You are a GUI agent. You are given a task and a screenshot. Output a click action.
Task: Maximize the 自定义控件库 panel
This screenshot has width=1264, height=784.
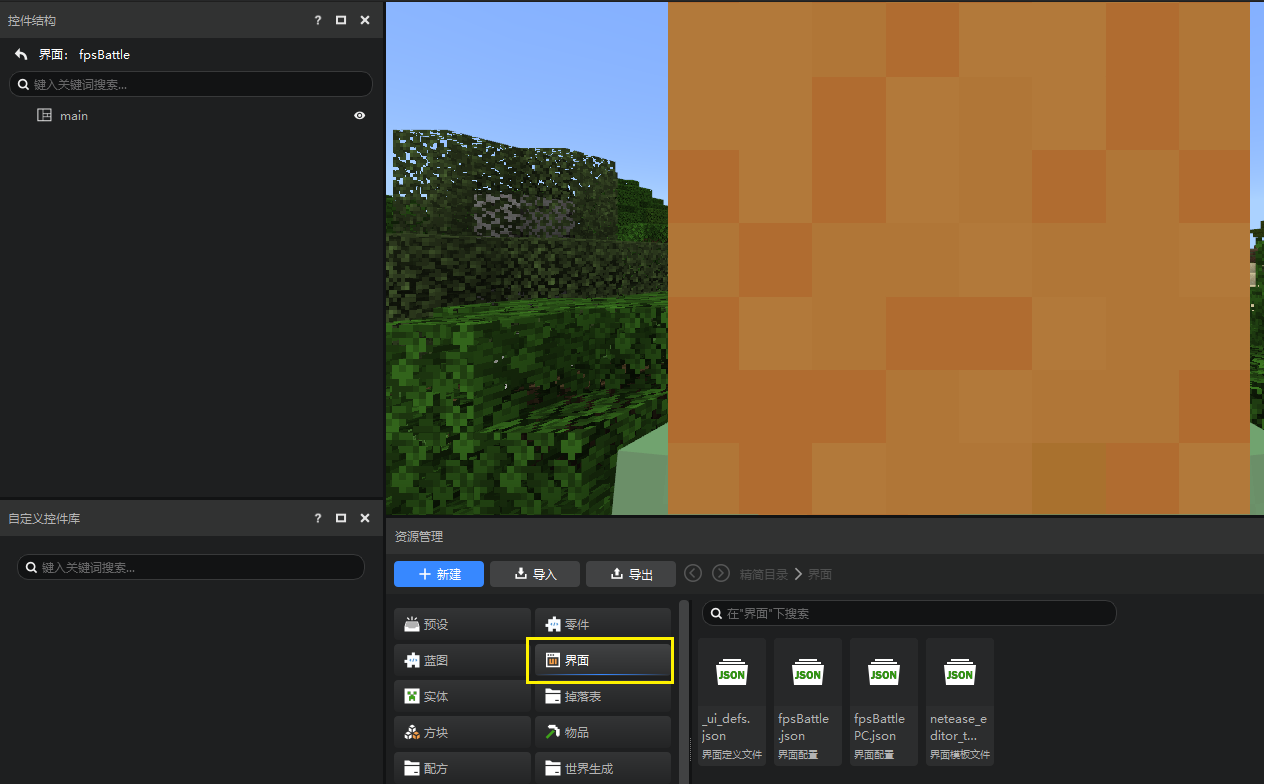pyautogui.click(x=341, y=518)
